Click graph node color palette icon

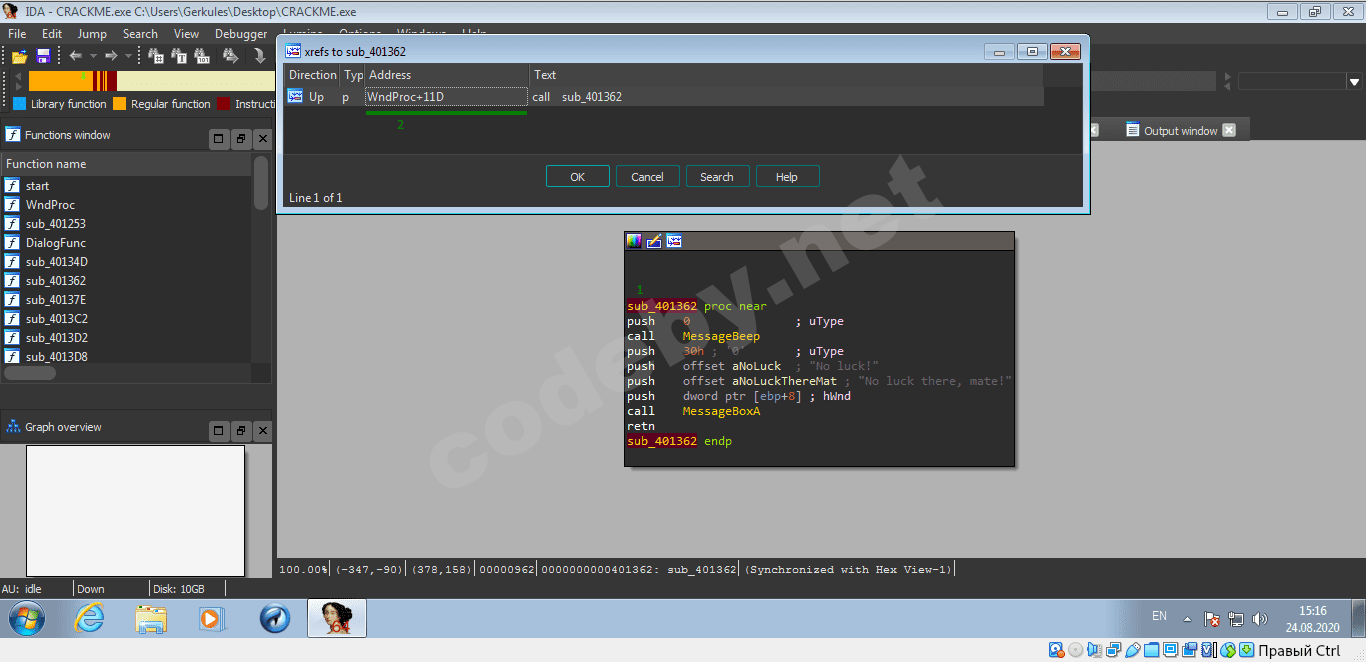coord(634,241)
